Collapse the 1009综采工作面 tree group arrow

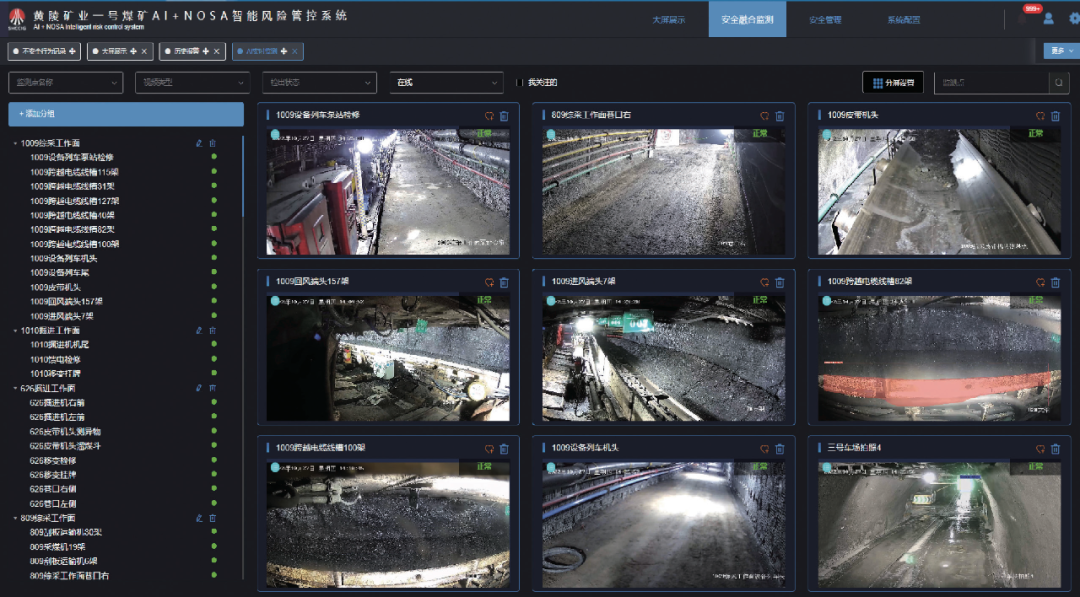point(15,143)
